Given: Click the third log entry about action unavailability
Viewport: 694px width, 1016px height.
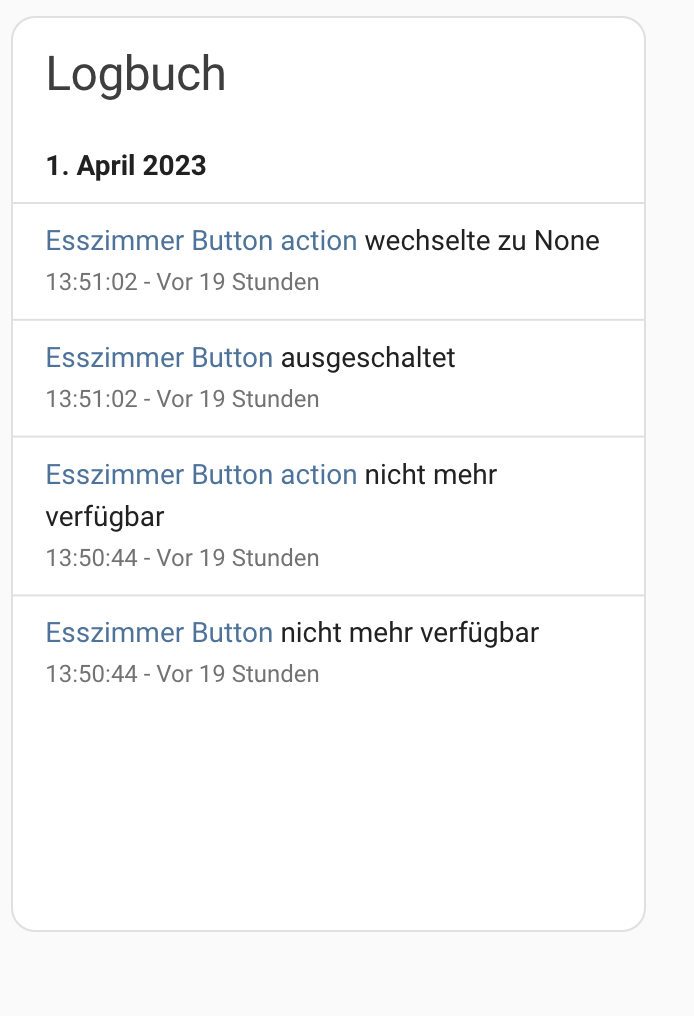Looking at the screenshot, I should [x=328, y=513].
